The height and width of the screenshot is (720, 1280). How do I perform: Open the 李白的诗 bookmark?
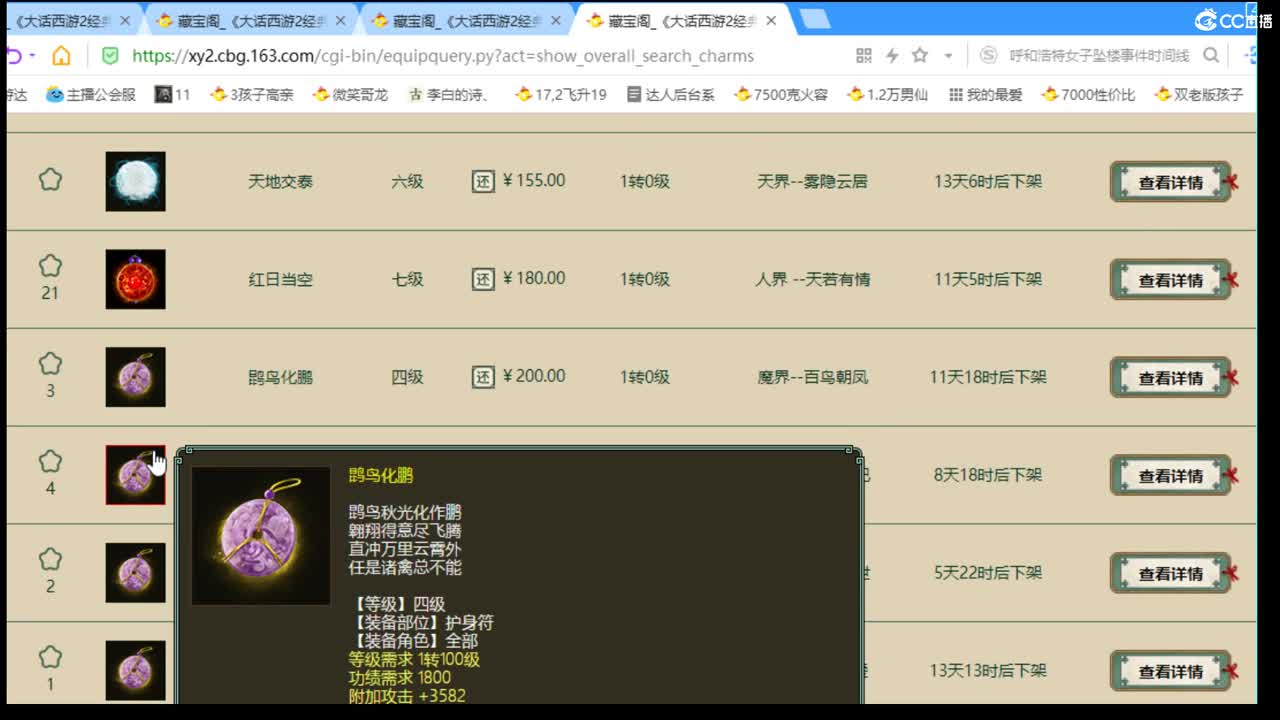click(448, 94)
